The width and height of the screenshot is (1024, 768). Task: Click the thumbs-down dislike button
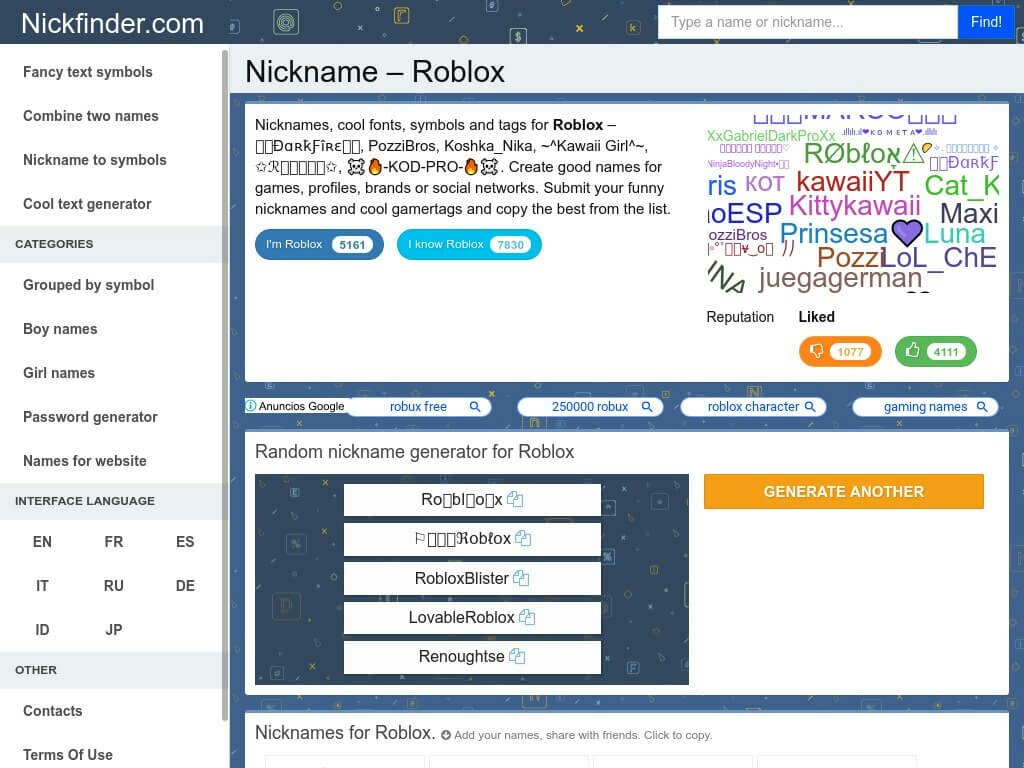click(840, 351)
